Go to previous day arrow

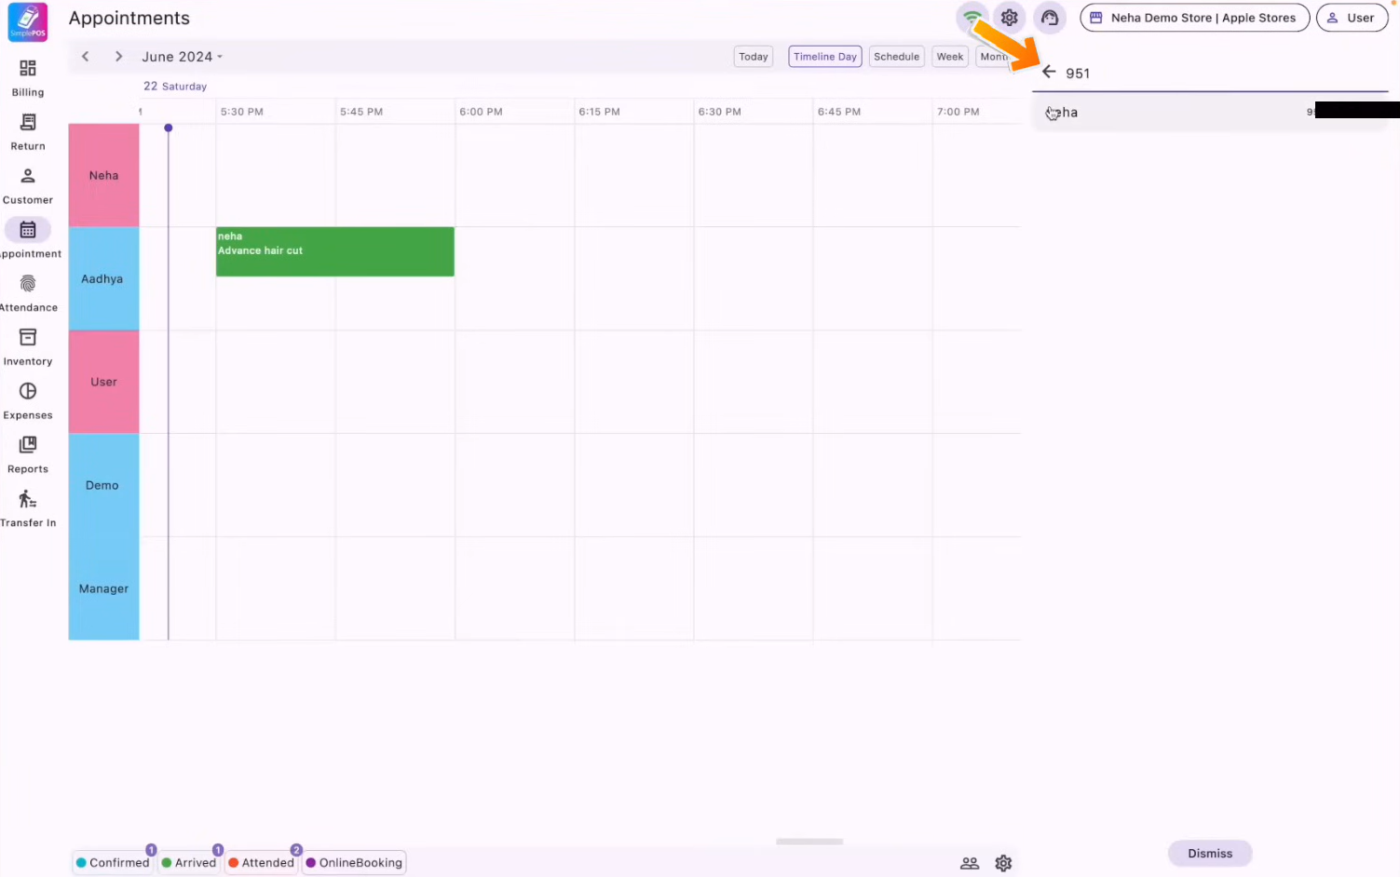86,57
